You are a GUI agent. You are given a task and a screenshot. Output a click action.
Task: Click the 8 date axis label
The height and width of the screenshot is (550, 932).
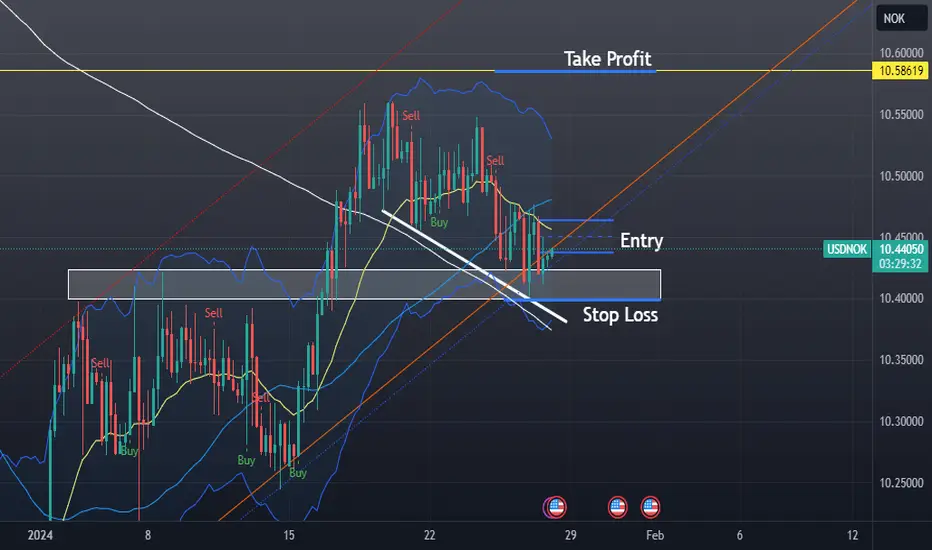[147, 535]
